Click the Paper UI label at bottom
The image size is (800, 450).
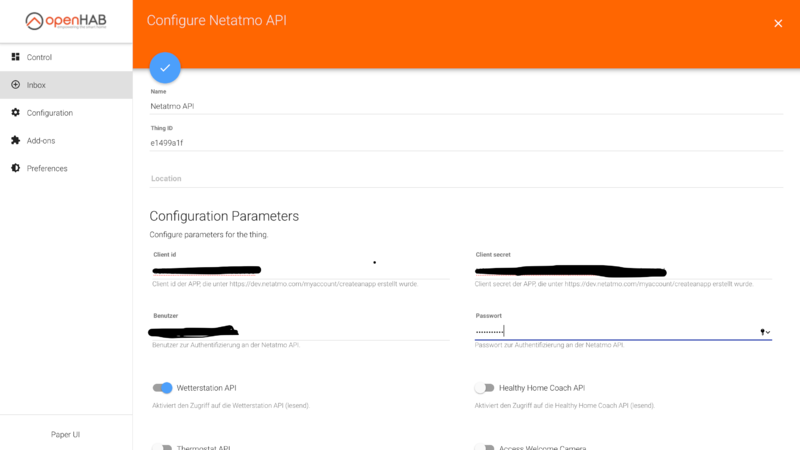66,434
